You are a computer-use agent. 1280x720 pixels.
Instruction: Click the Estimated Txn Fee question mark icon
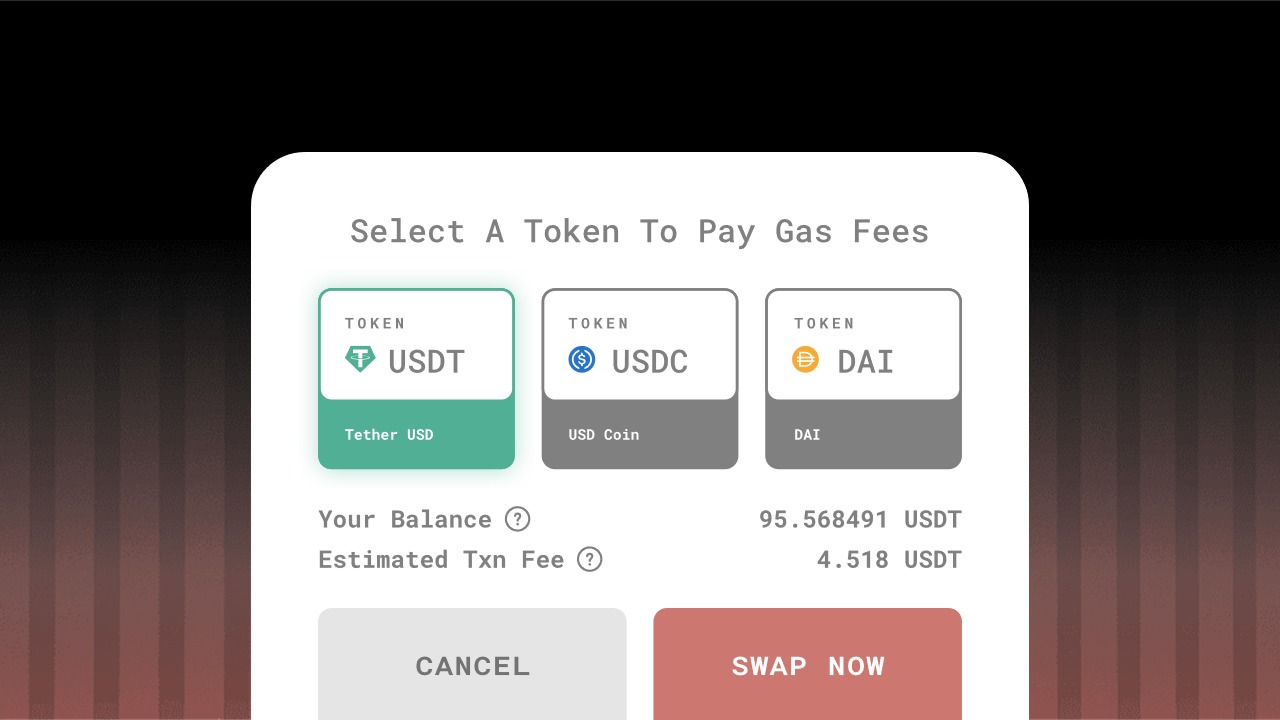point(589,560)
